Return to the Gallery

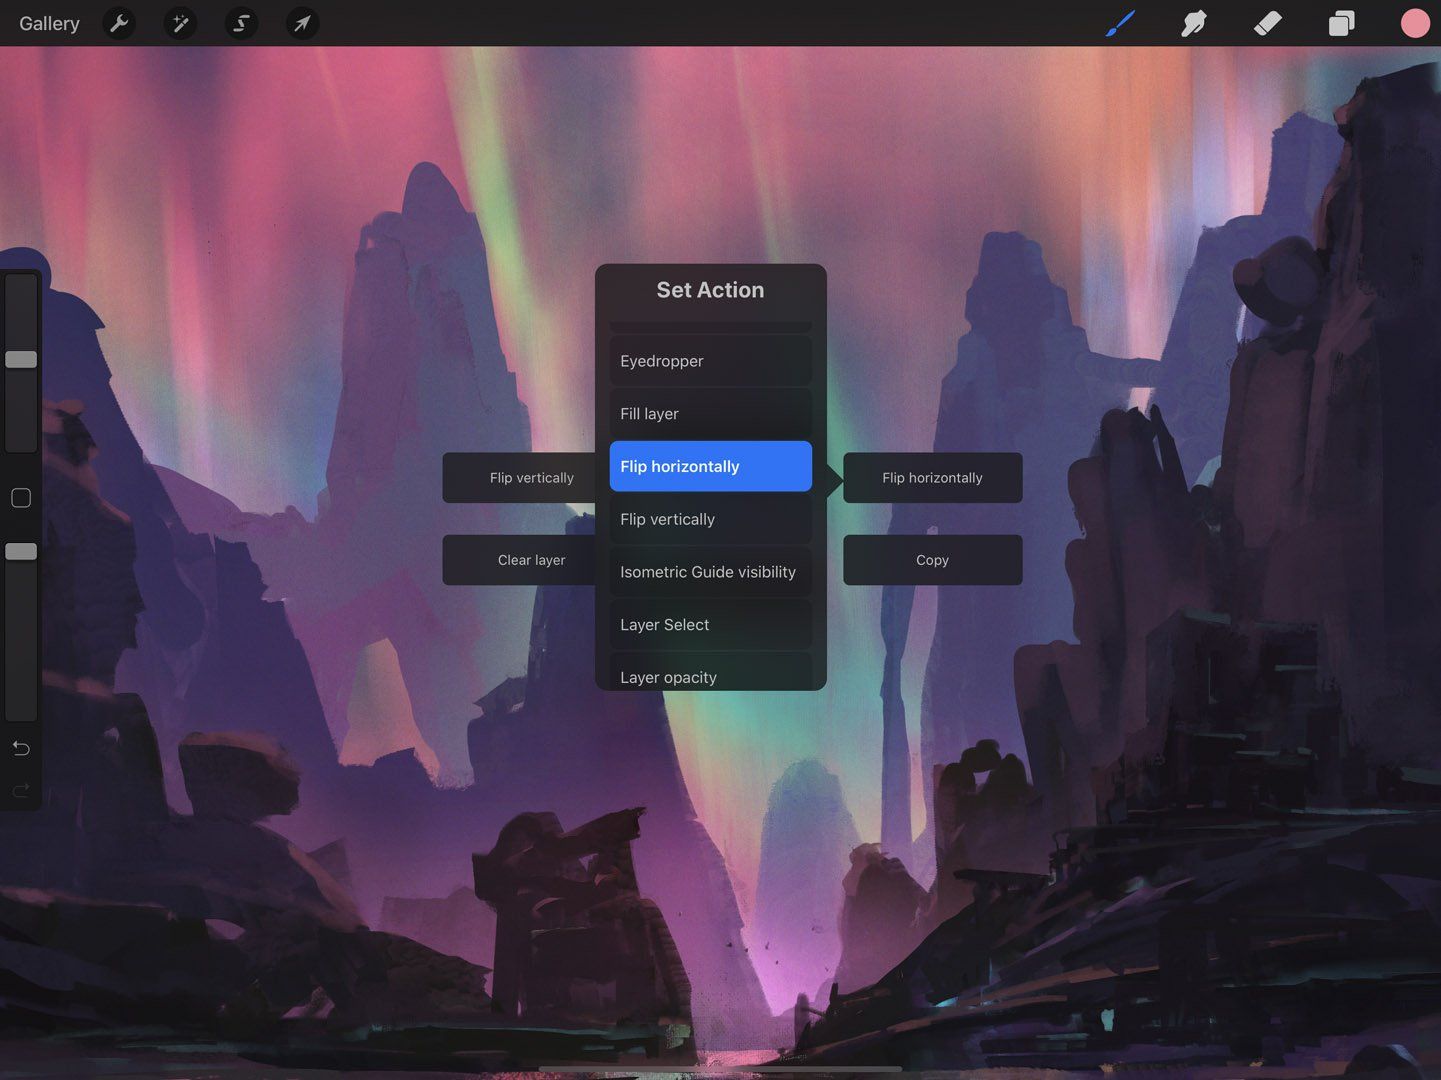48,23
